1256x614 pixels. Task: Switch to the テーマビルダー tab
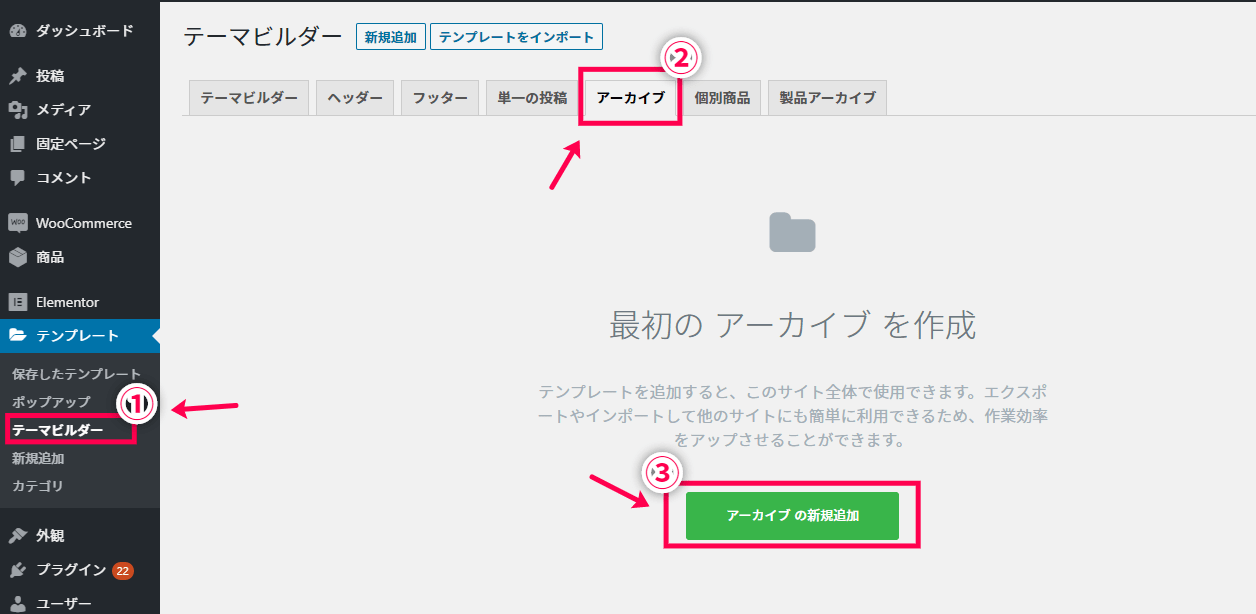point(249,98)
